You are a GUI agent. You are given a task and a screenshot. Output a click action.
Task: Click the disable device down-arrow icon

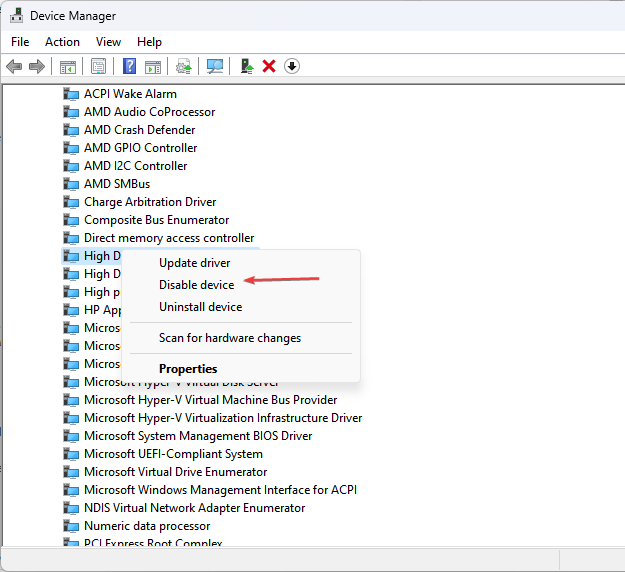point(292,66)
